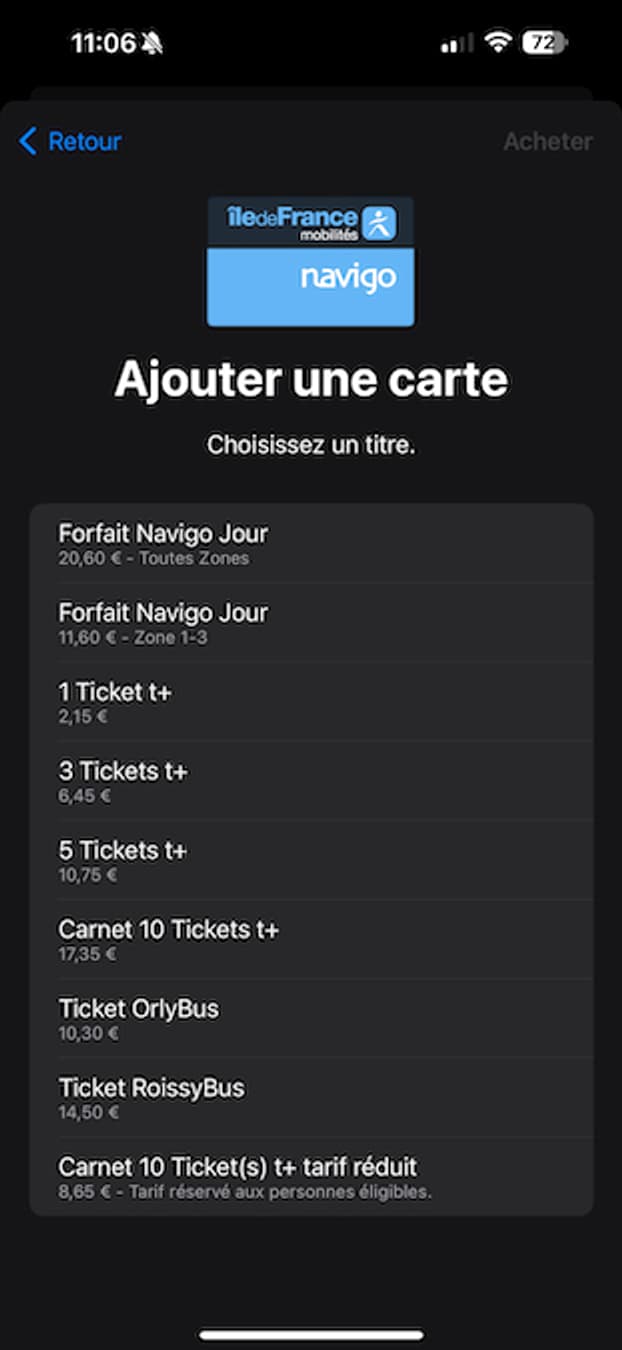This screenshot has width=622, height=1350.
Task: Select the Carnet 10 tarif réduit option
Action: pos(310,1176)
